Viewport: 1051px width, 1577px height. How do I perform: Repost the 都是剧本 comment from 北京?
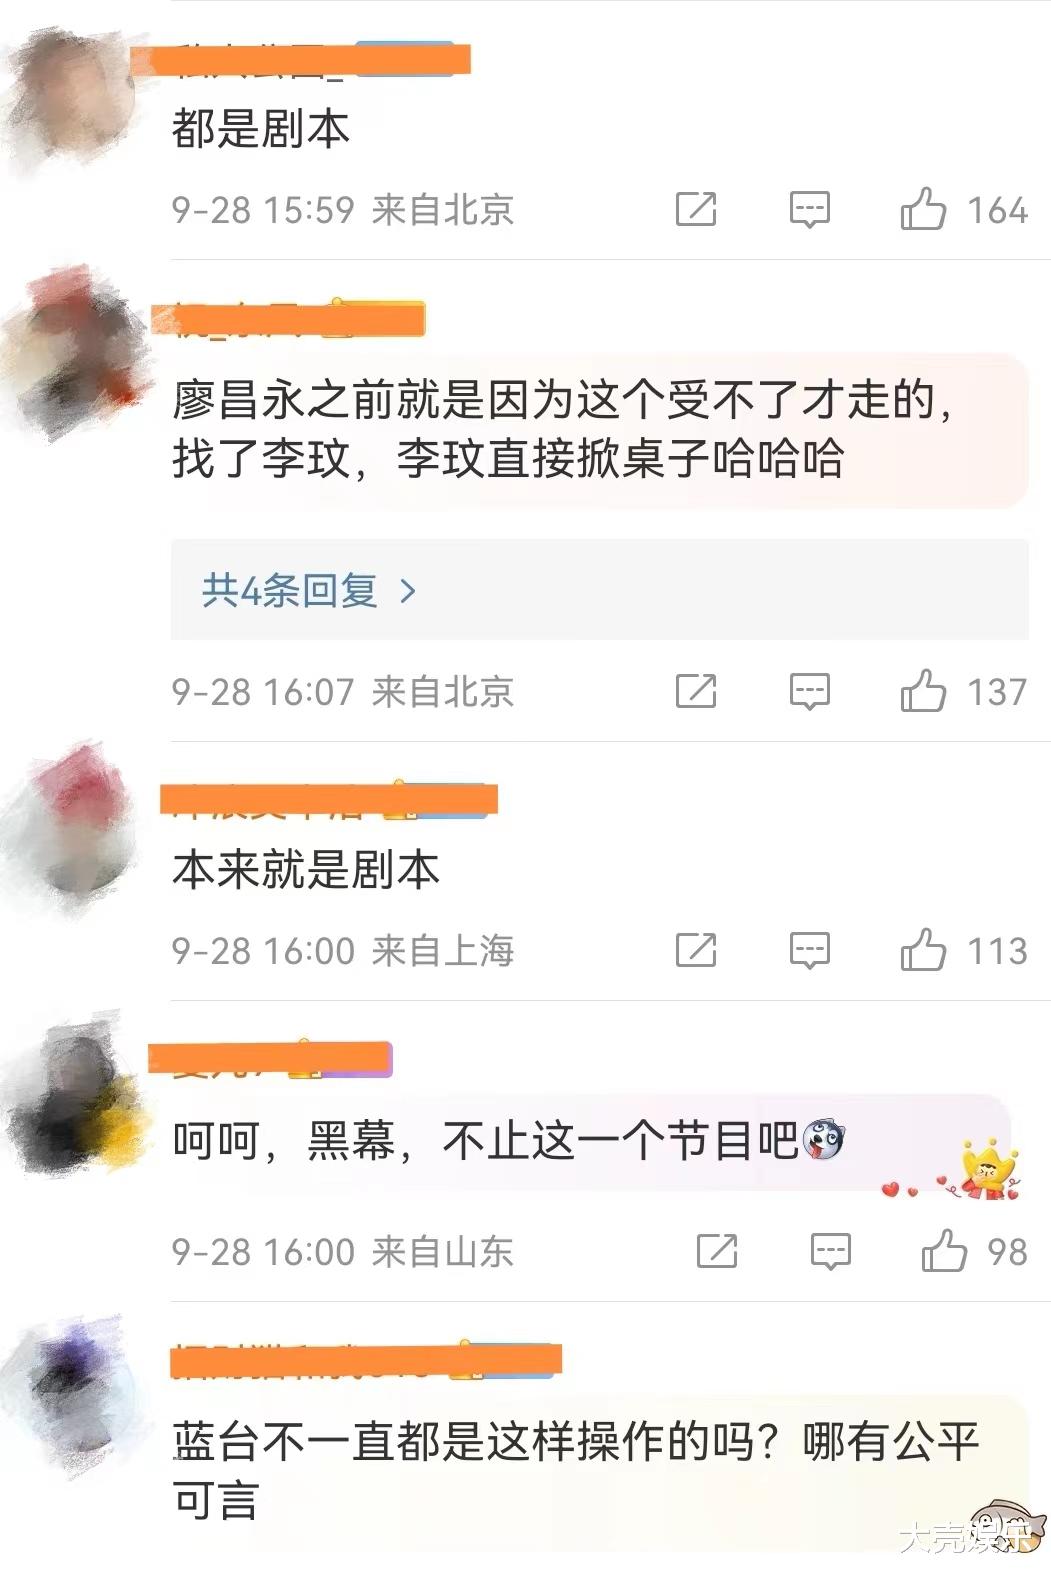696,210
